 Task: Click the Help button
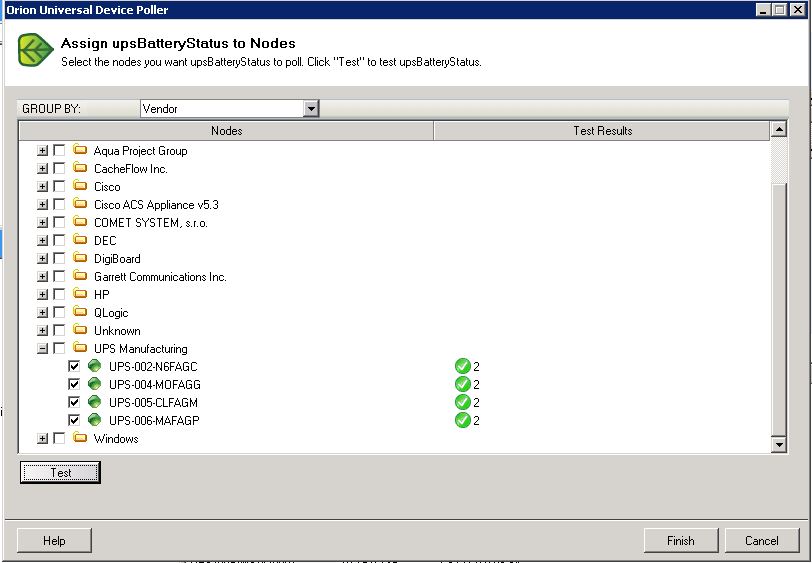point(54,541)
